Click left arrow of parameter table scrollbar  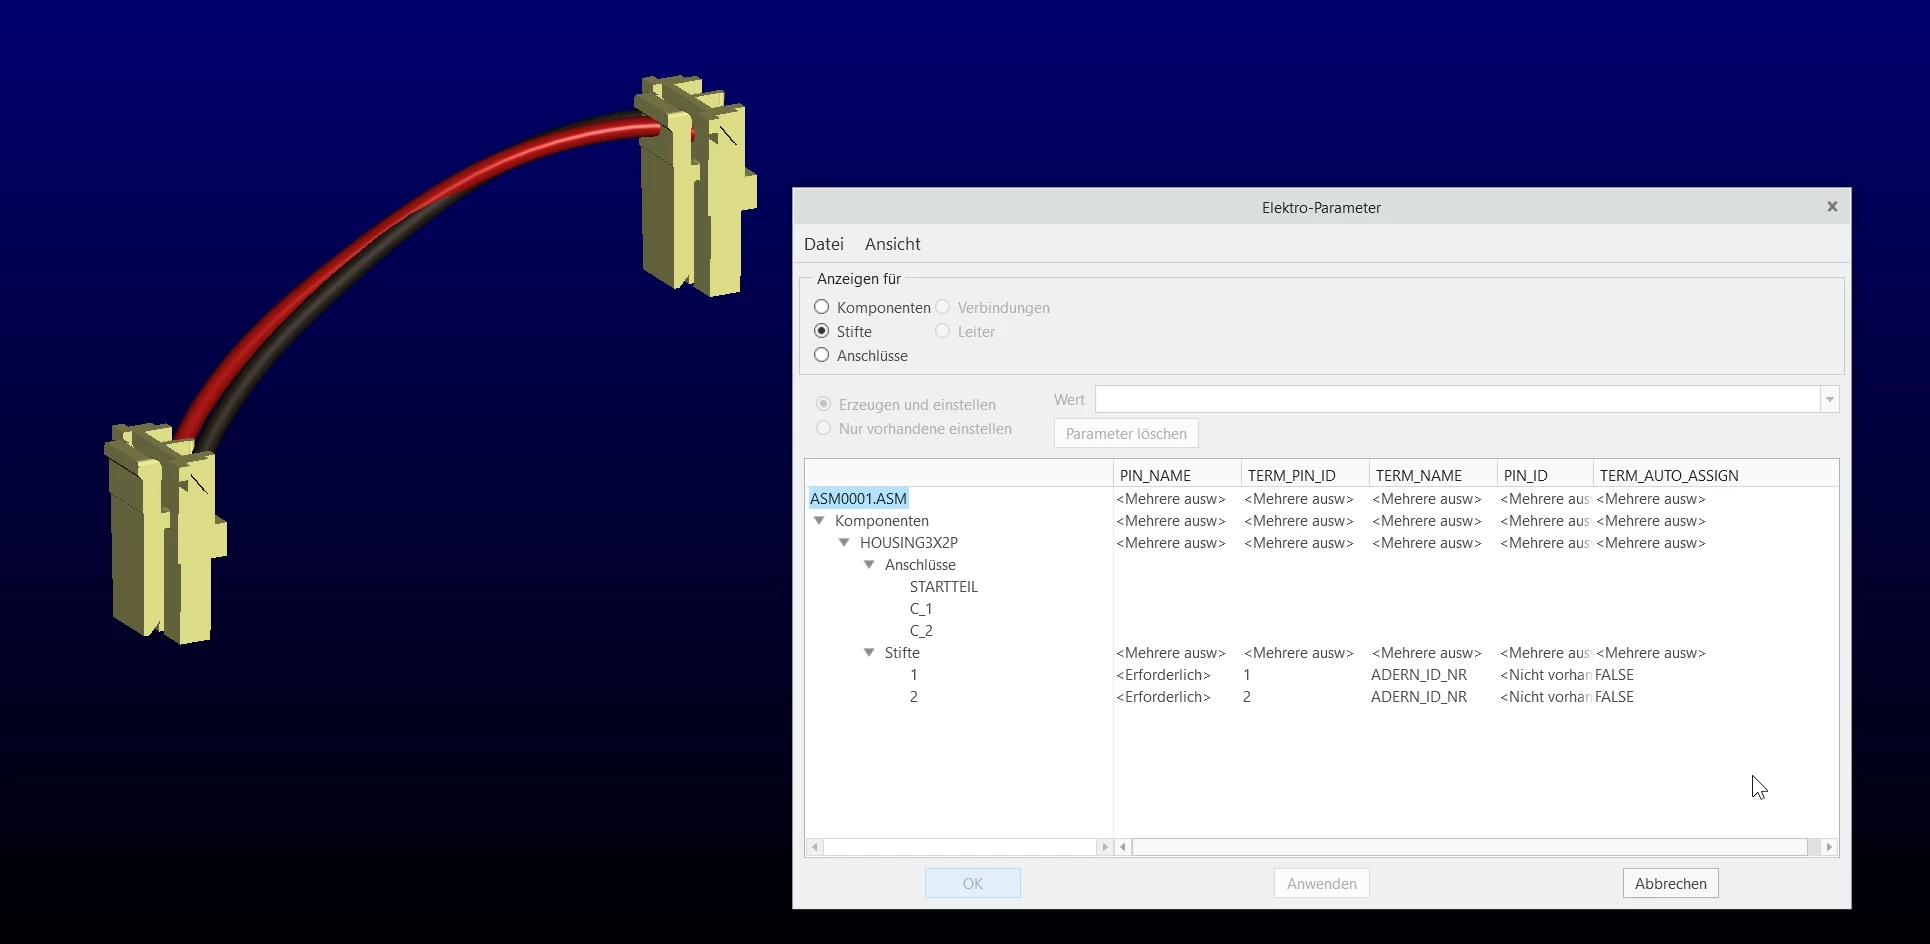(1123, 847)
